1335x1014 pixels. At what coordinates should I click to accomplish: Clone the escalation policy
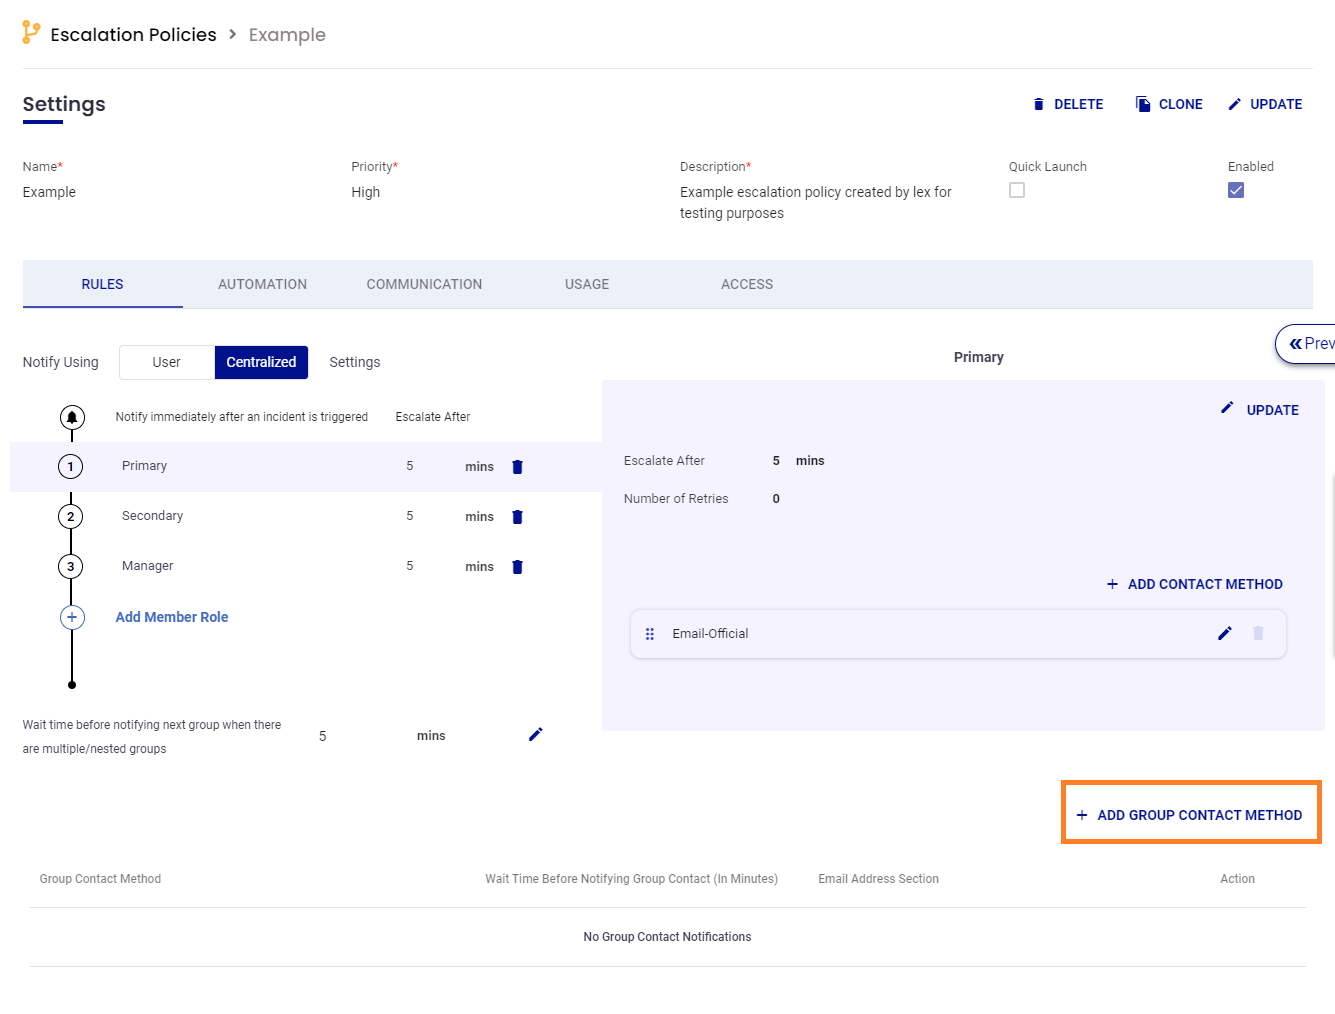[1169, 104]
